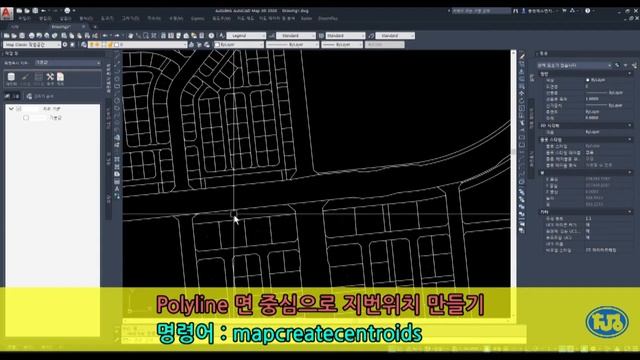Open the Autodesk App Store cart icon
This screenshot has width=640, height=360.
[x=564, y=11]
